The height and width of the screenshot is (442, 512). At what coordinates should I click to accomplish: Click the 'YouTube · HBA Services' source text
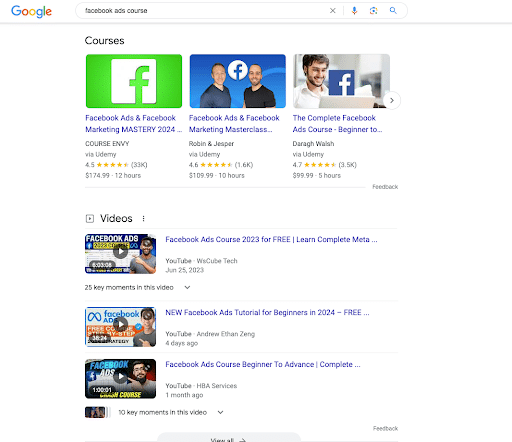201,386
